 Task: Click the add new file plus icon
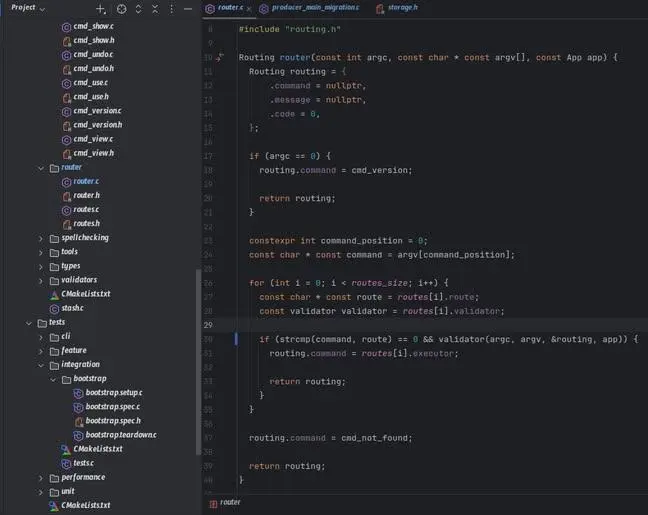(x=100, y=9)
